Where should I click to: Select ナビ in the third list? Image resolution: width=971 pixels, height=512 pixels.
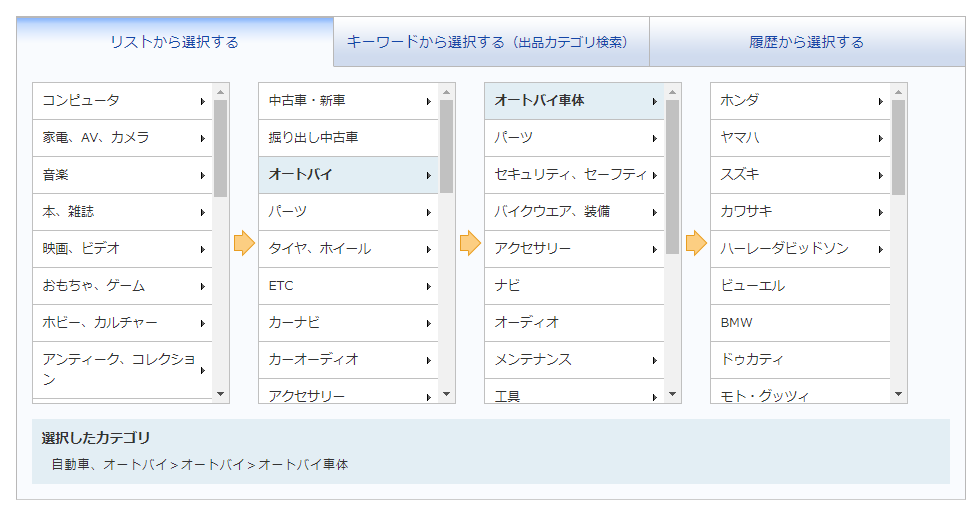click(x=575, y=286)
